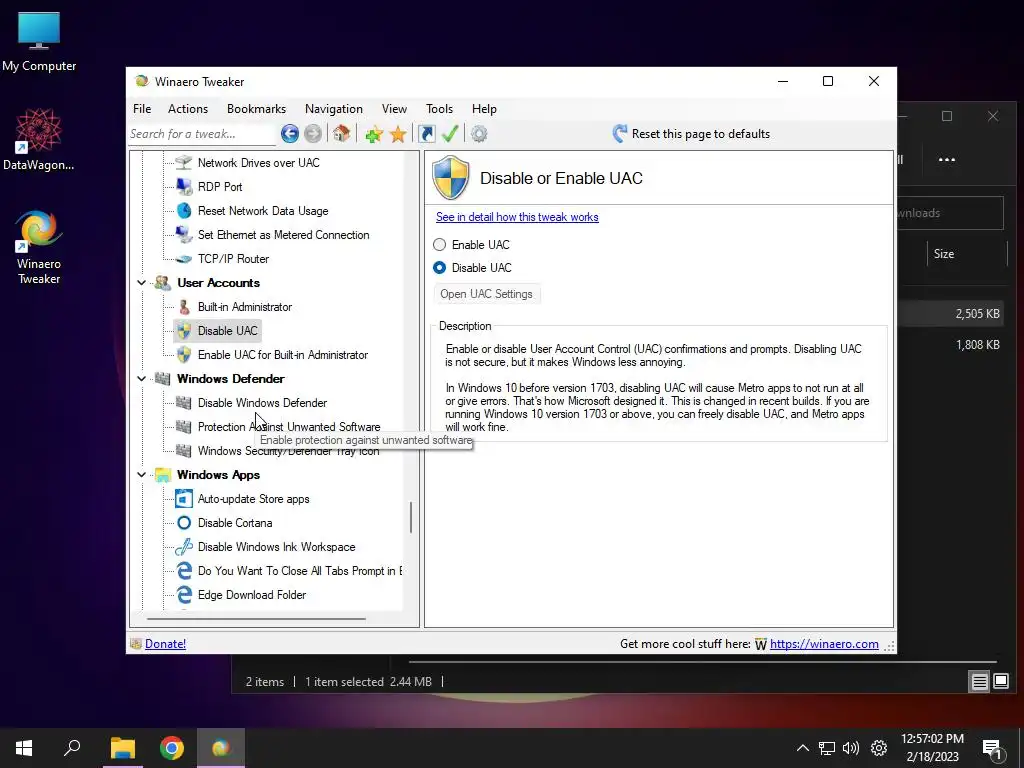Open My Computer desktop icon
This screenshot has height=768, width=1024.
(x=39, y=40)
